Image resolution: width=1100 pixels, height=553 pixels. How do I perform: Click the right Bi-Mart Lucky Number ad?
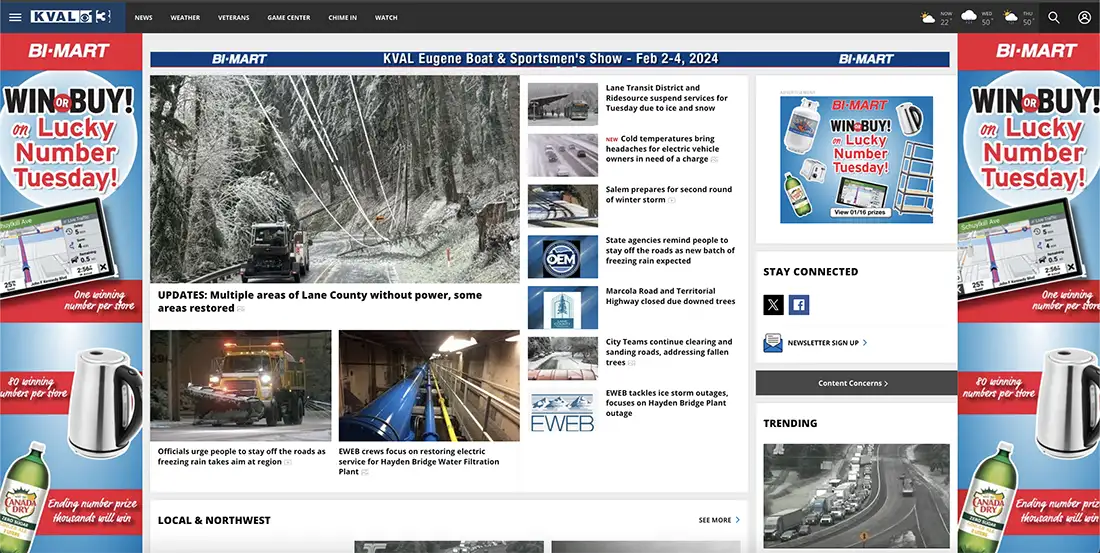point(1028,293)
